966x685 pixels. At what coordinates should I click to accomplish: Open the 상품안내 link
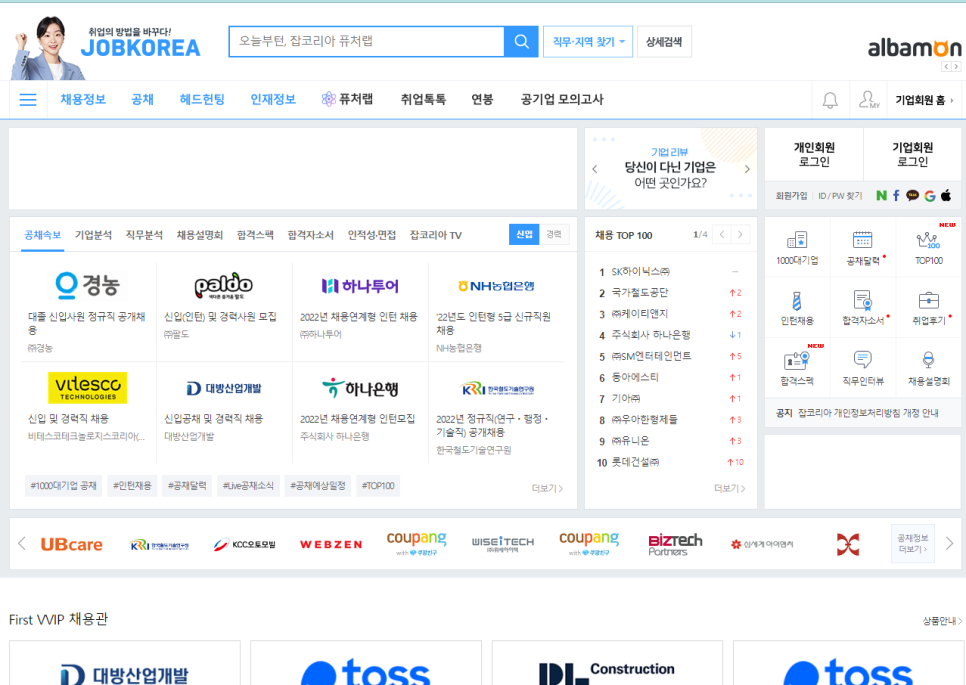[941, 621]
